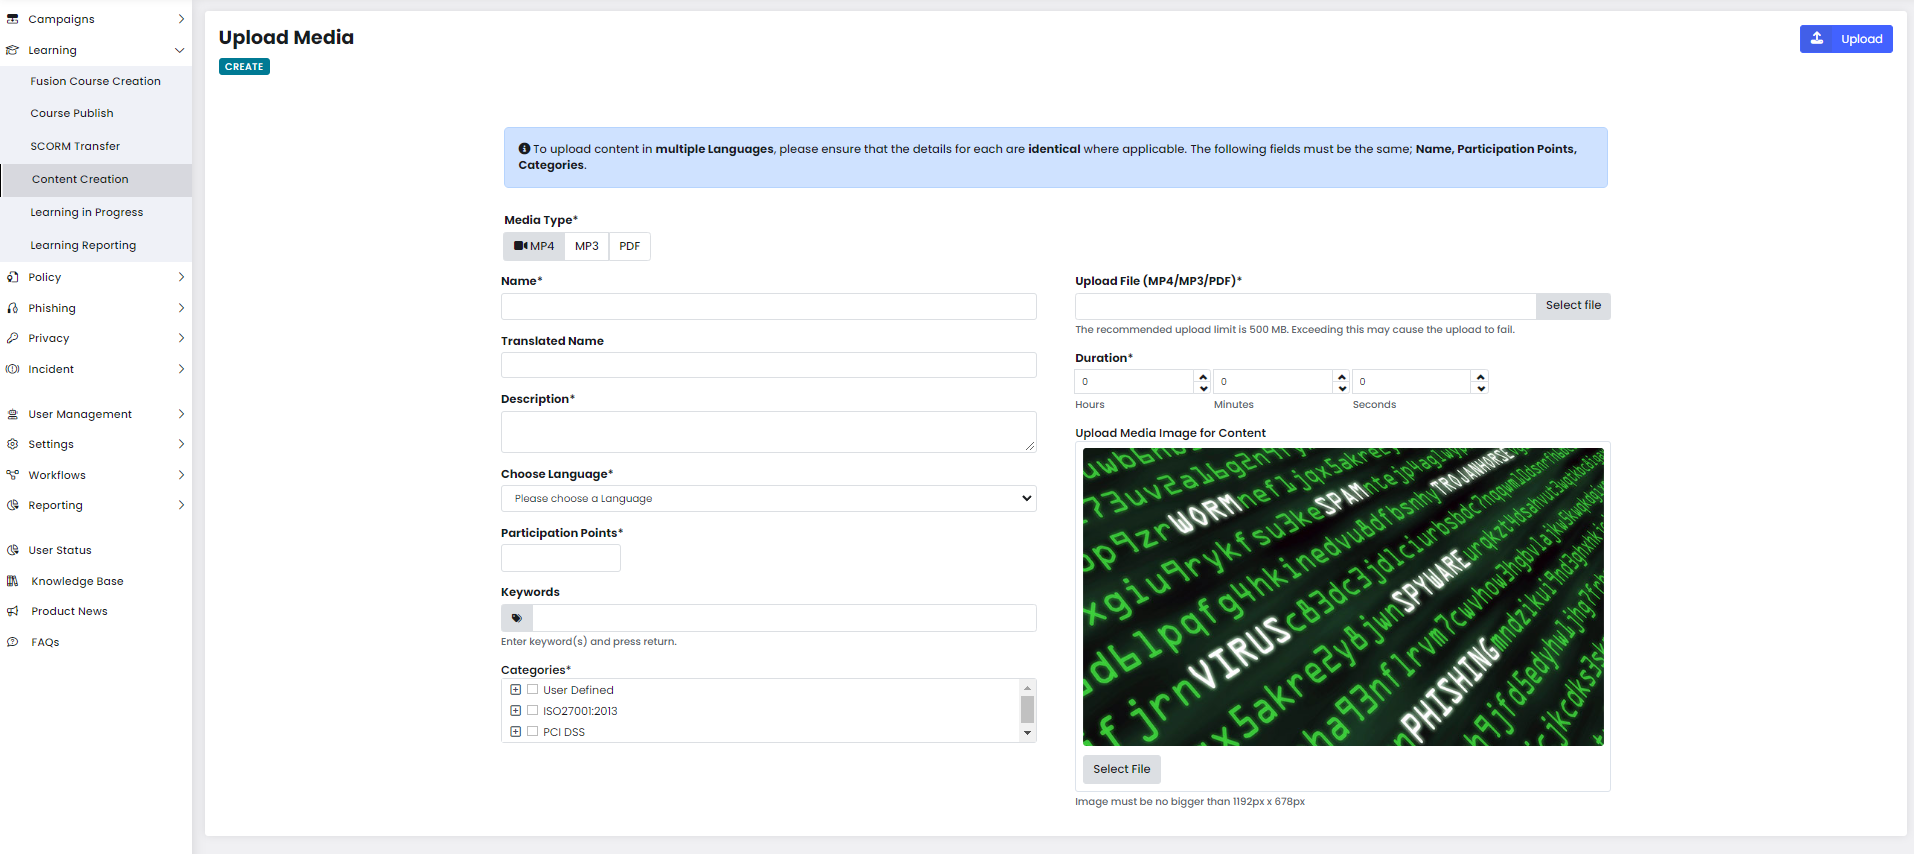Click the Upload File path field
The image size is (1914, 854).
click(1305, 306)
